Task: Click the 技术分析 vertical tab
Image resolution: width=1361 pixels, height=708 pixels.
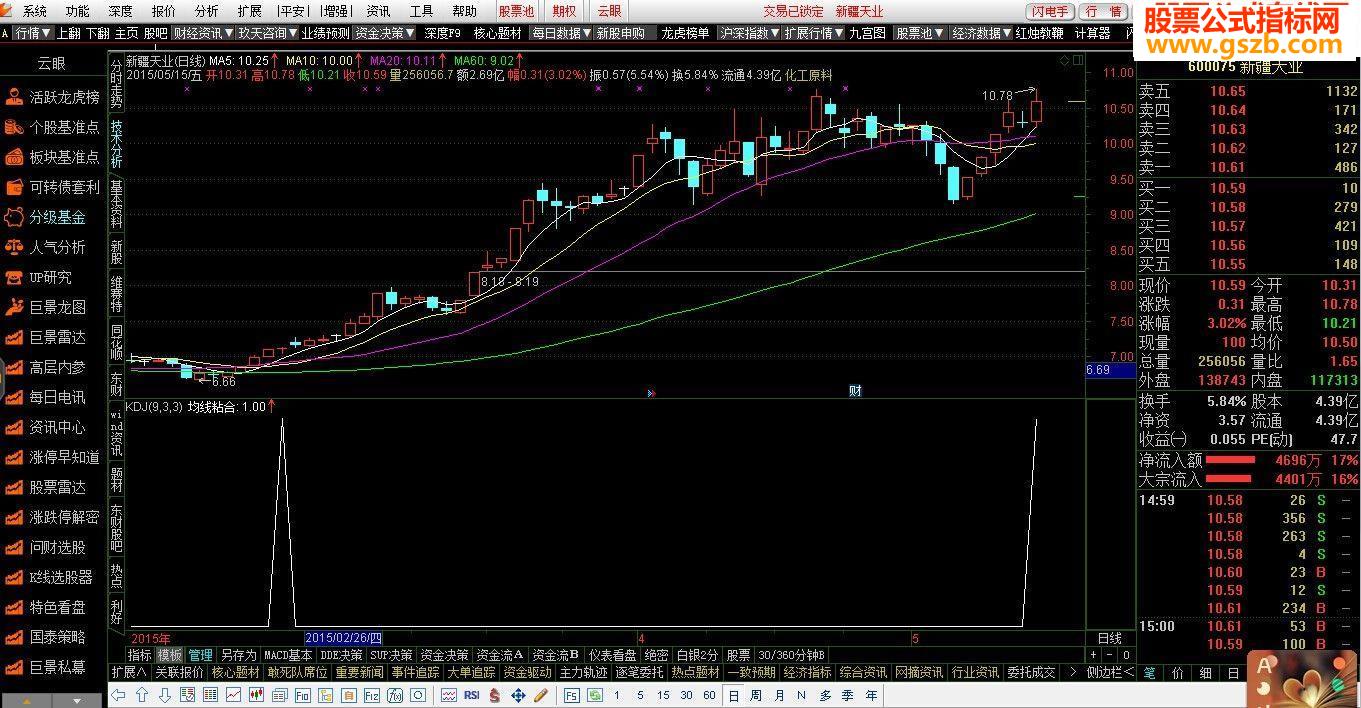Action: click(x=117, y=144)
